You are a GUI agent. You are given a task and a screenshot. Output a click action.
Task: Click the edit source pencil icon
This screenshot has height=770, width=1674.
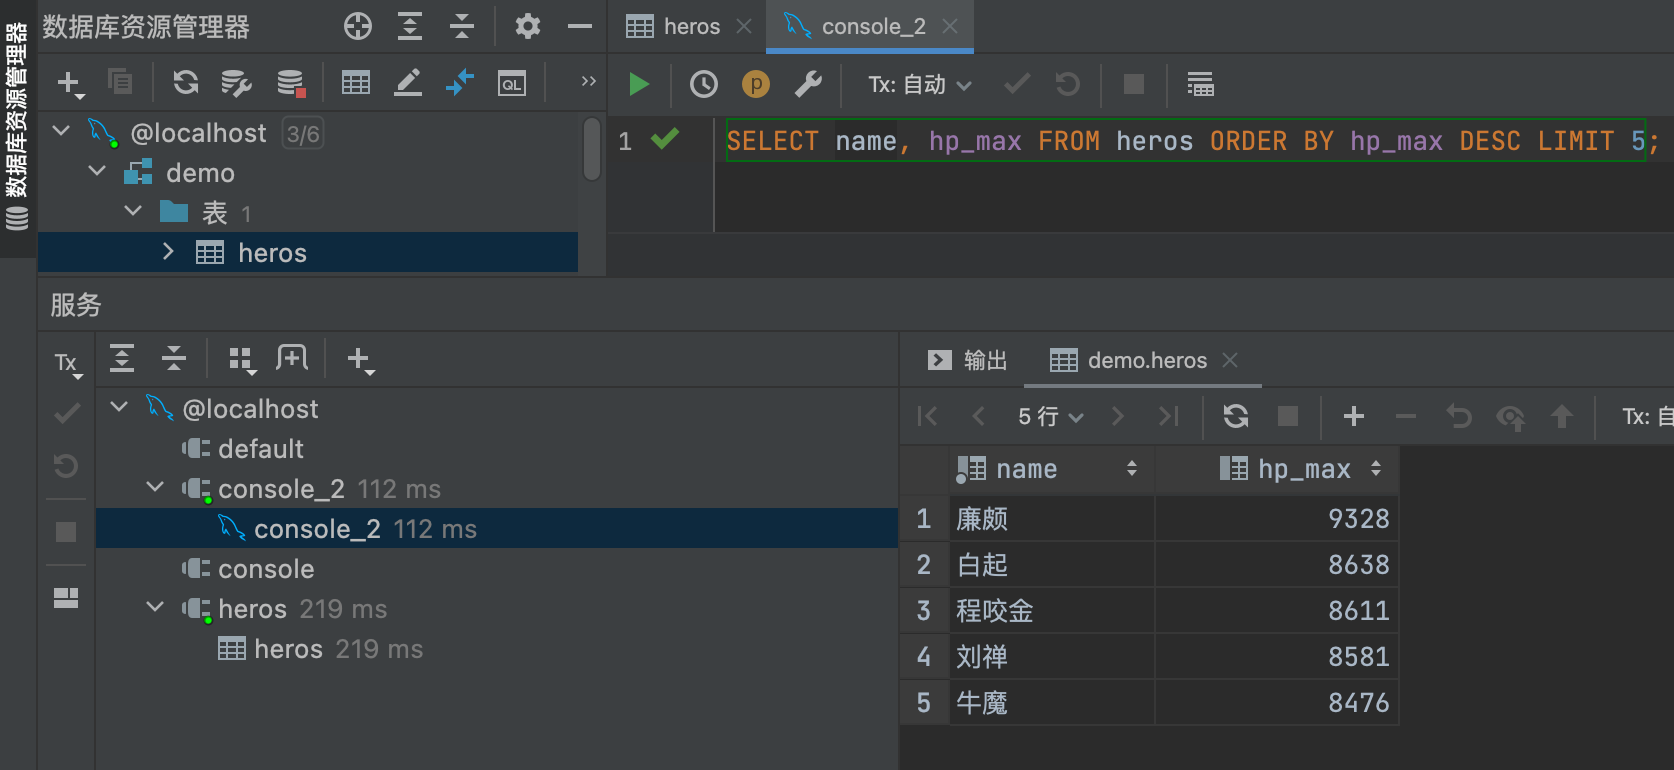tap(408, 83)
